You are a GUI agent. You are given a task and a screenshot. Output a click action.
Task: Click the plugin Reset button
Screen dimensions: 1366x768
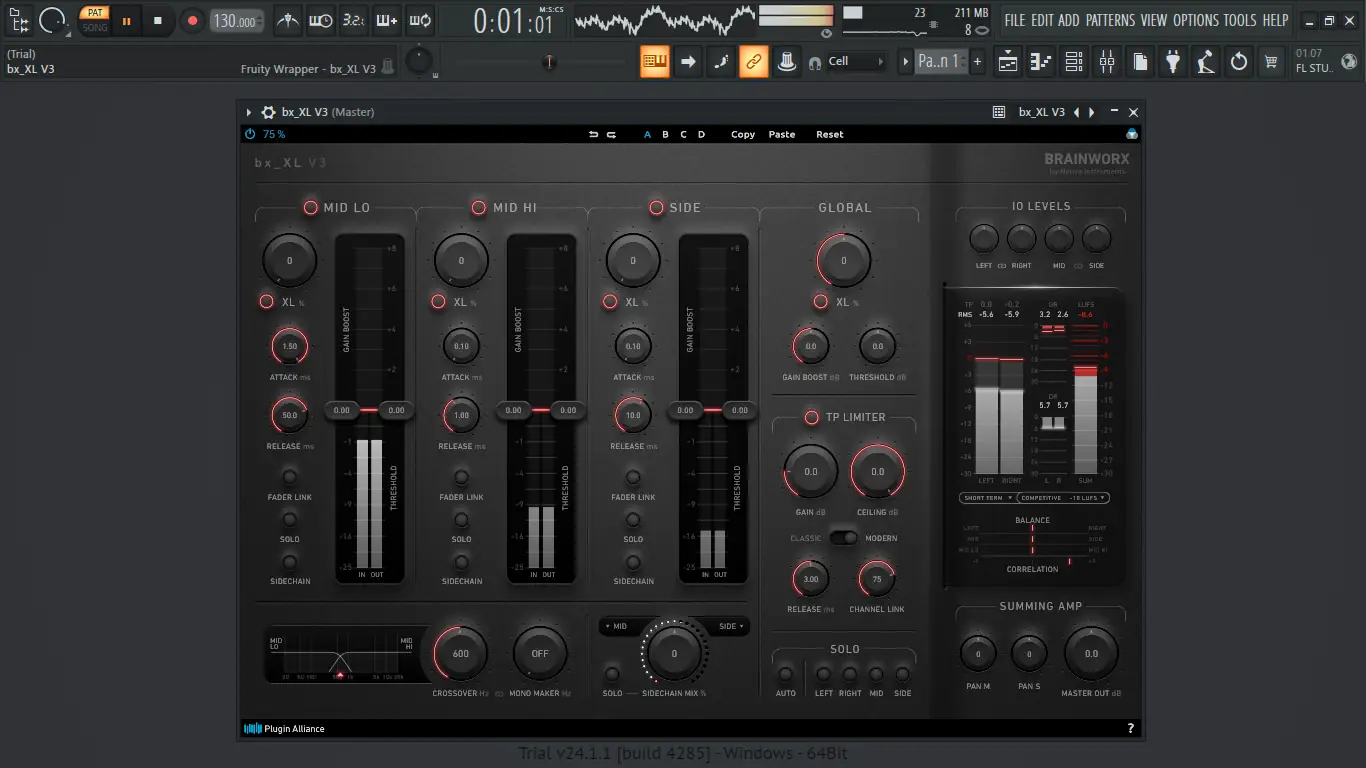829,134
